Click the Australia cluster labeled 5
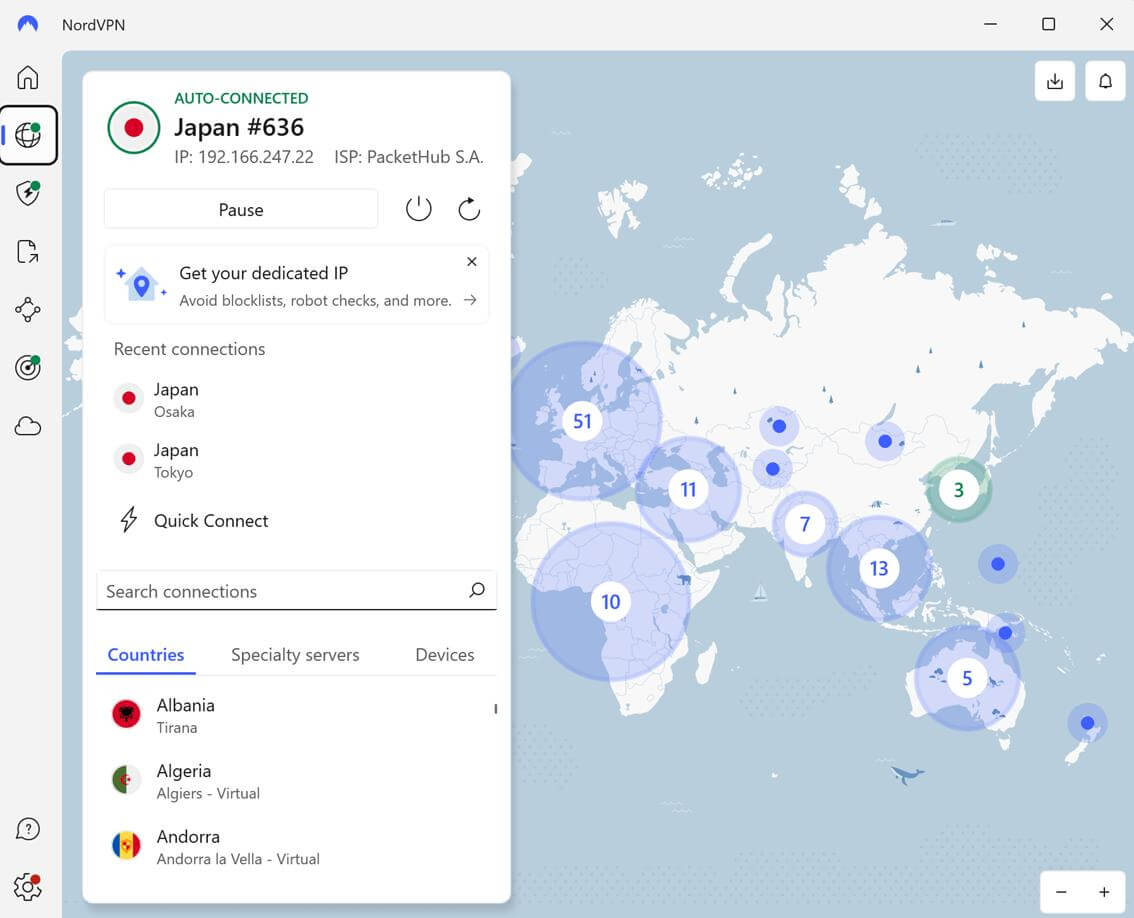 click(967, 678)
